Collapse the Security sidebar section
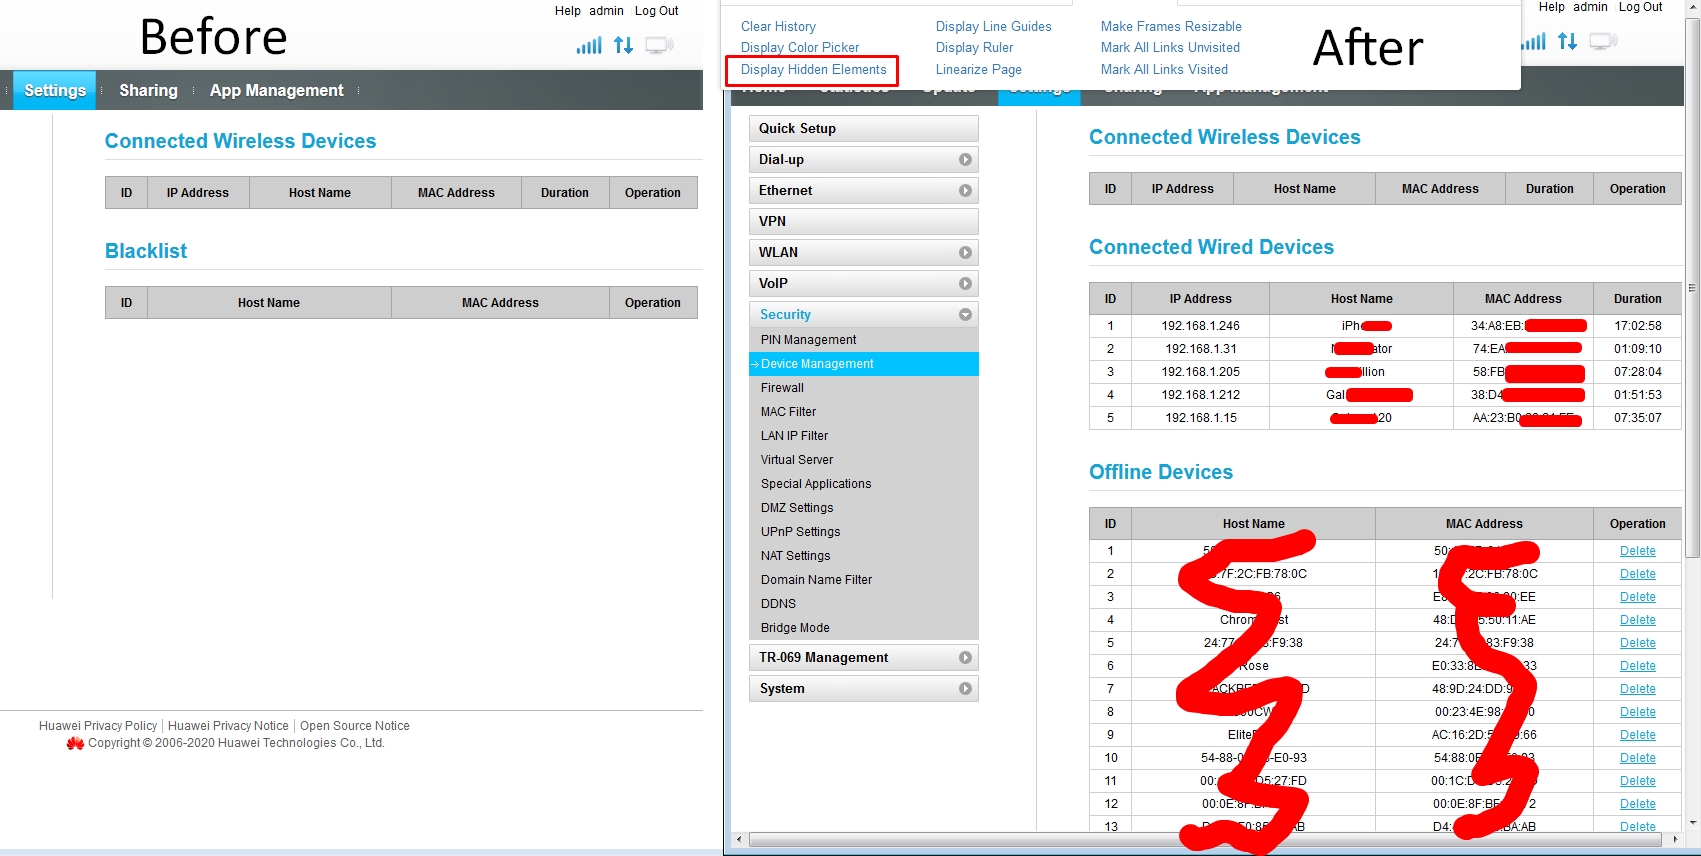1701x856 pixels. [x=964, y=315]
